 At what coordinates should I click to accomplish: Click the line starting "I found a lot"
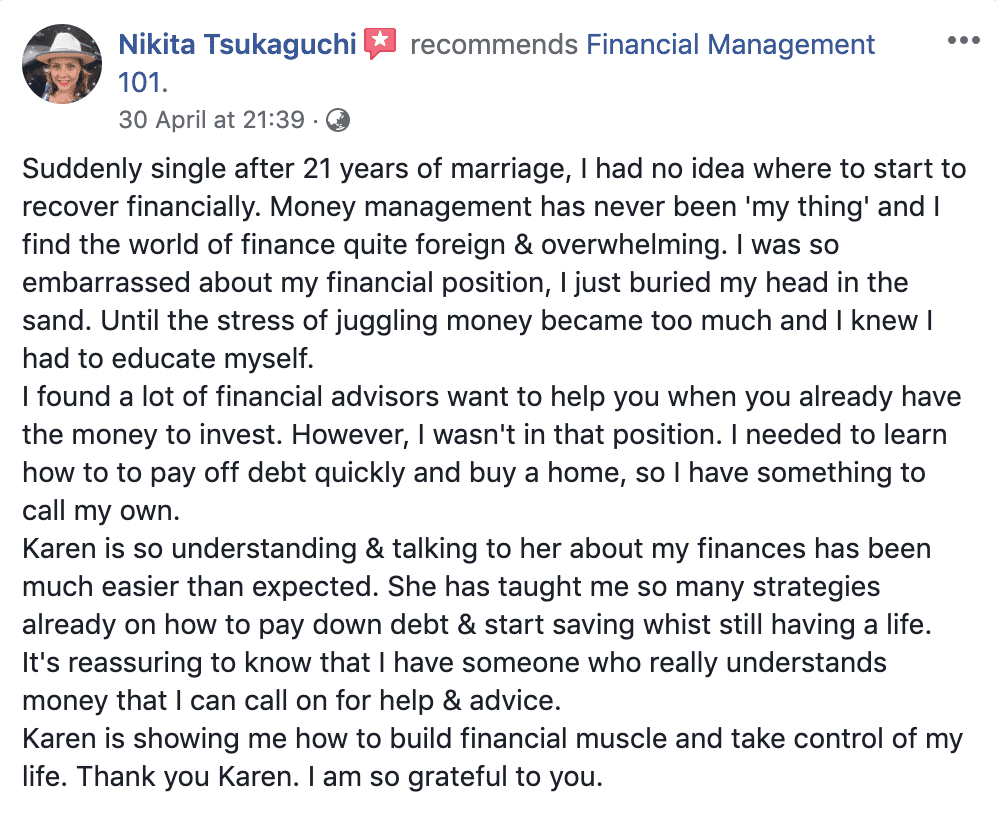[x=491, y=396]
